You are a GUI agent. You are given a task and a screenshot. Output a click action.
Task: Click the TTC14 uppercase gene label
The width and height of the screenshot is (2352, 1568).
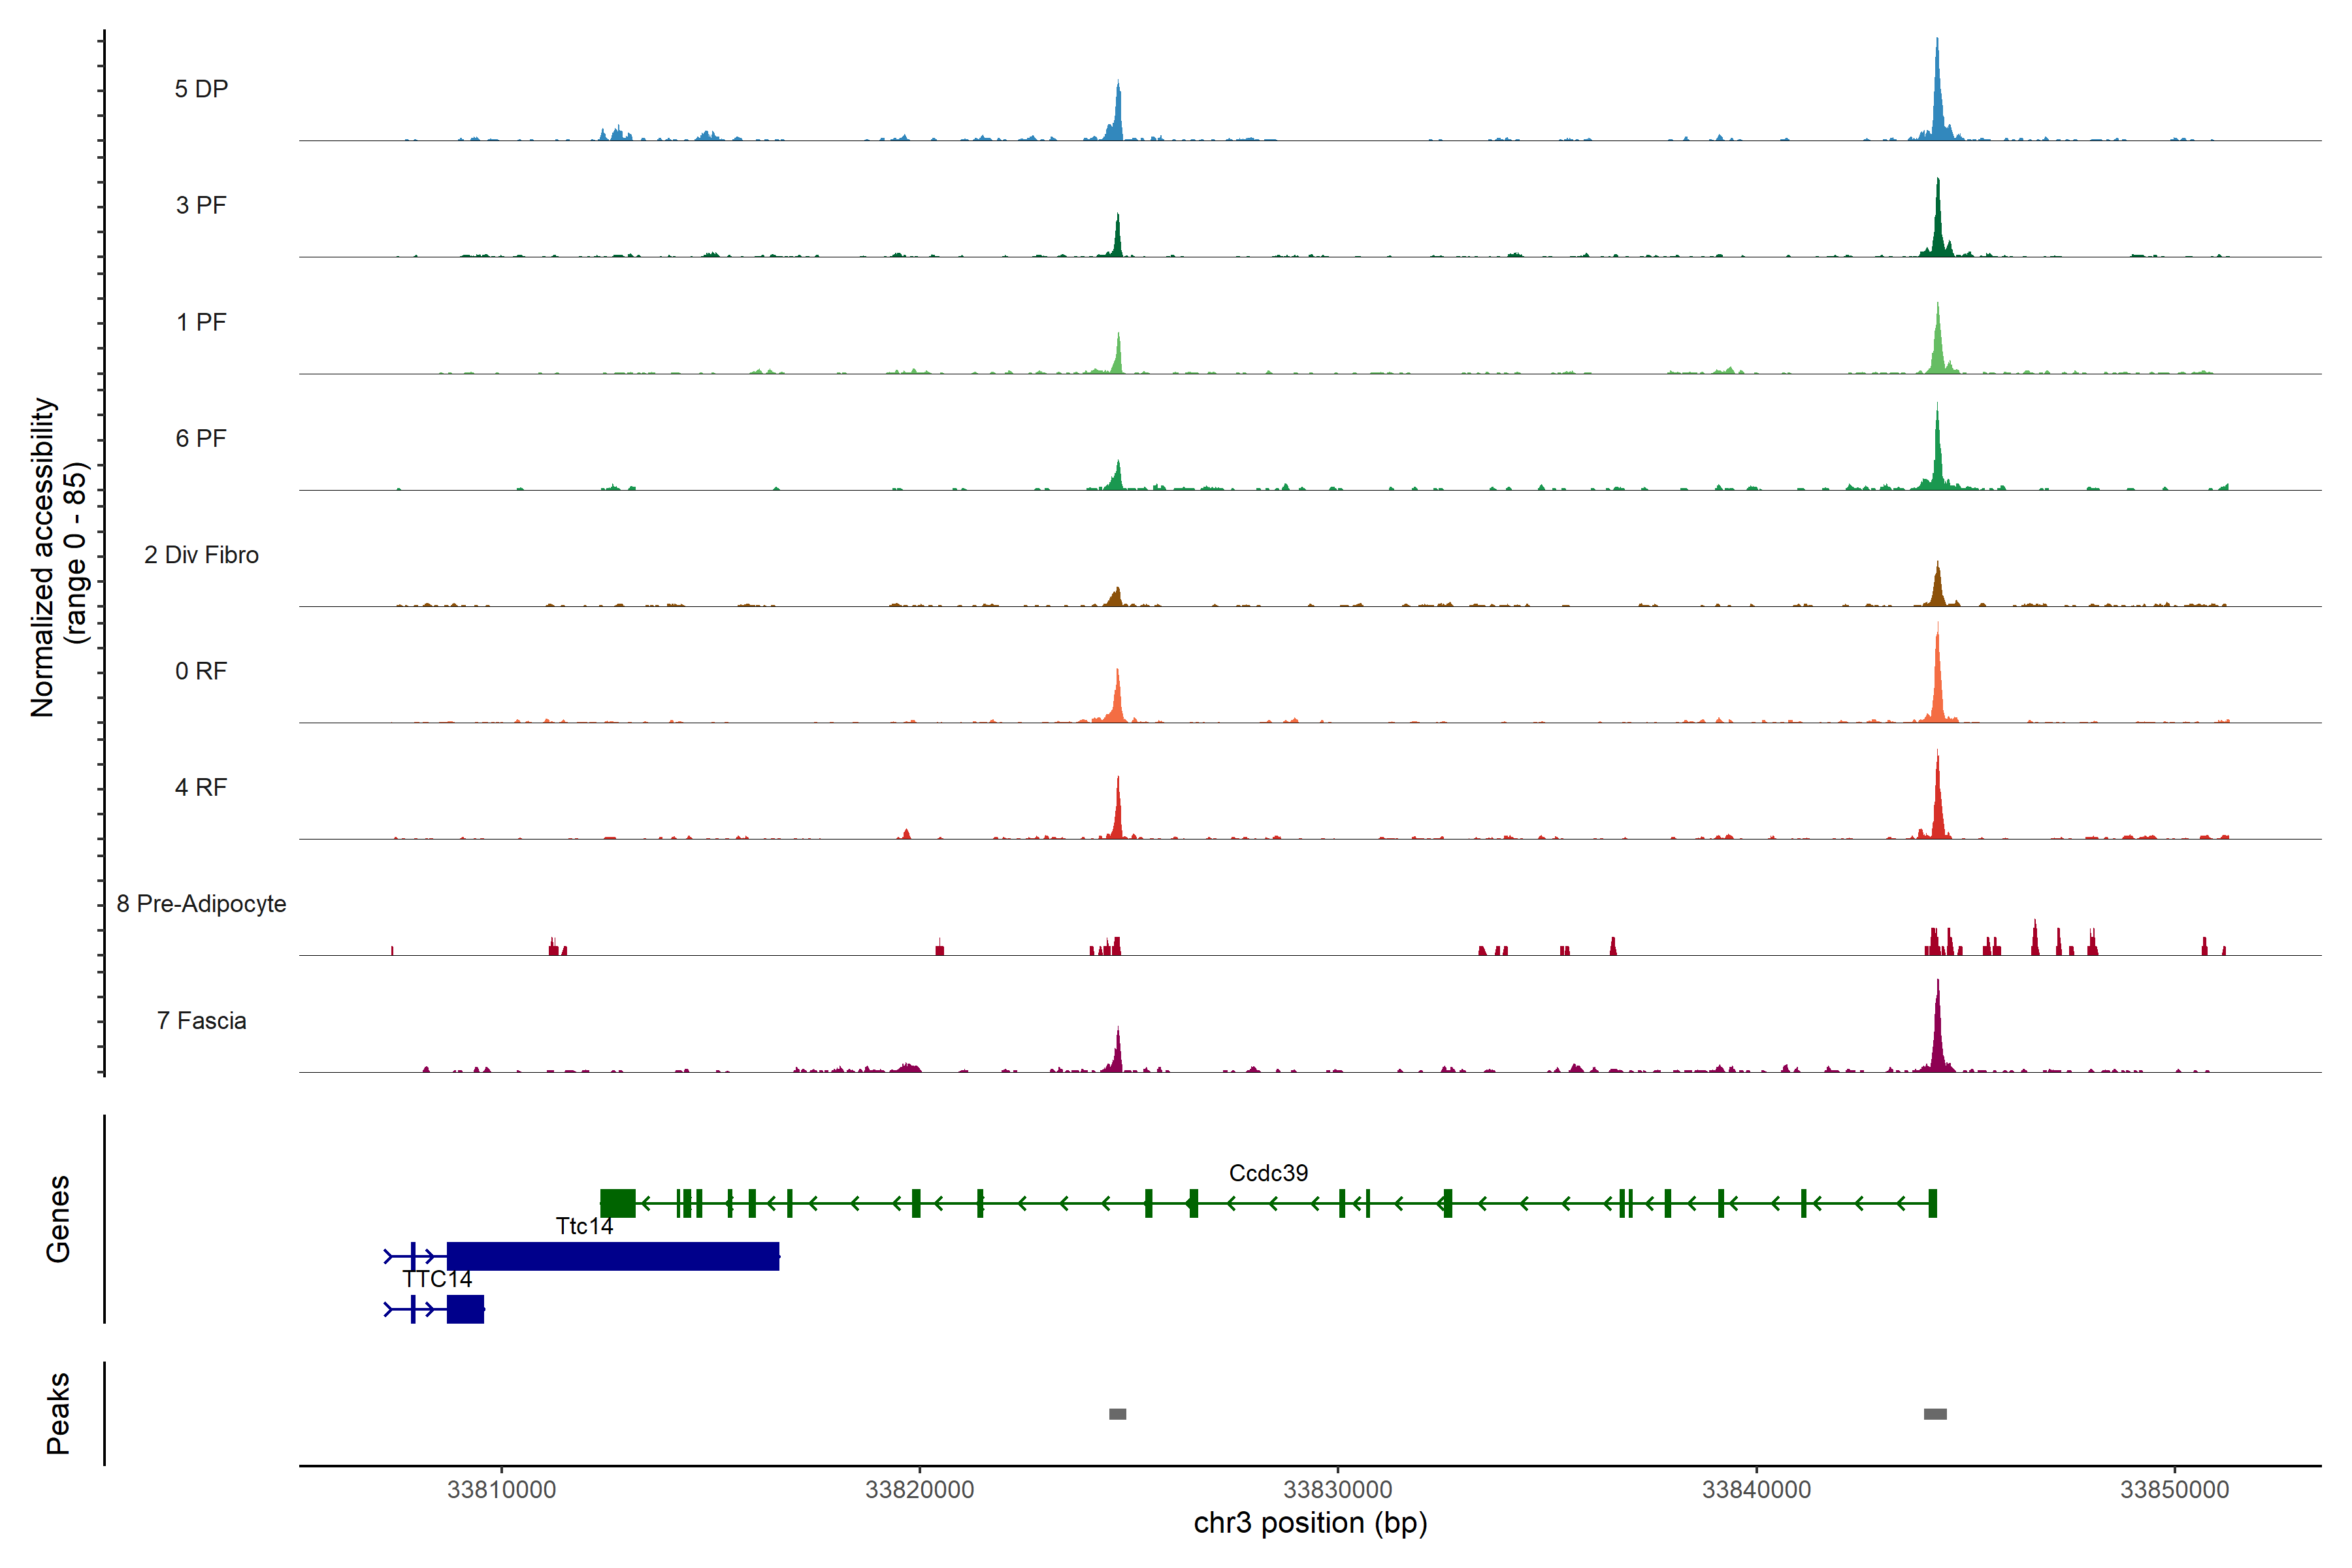coord(437,1279)
